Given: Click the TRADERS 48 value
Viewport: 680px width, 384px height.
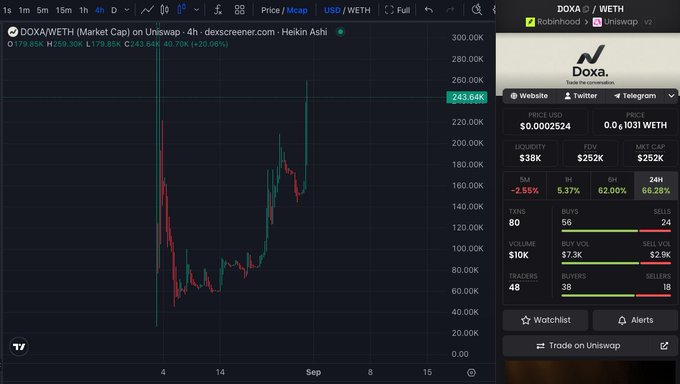Looking at the screenshot, I should point(514,287).
